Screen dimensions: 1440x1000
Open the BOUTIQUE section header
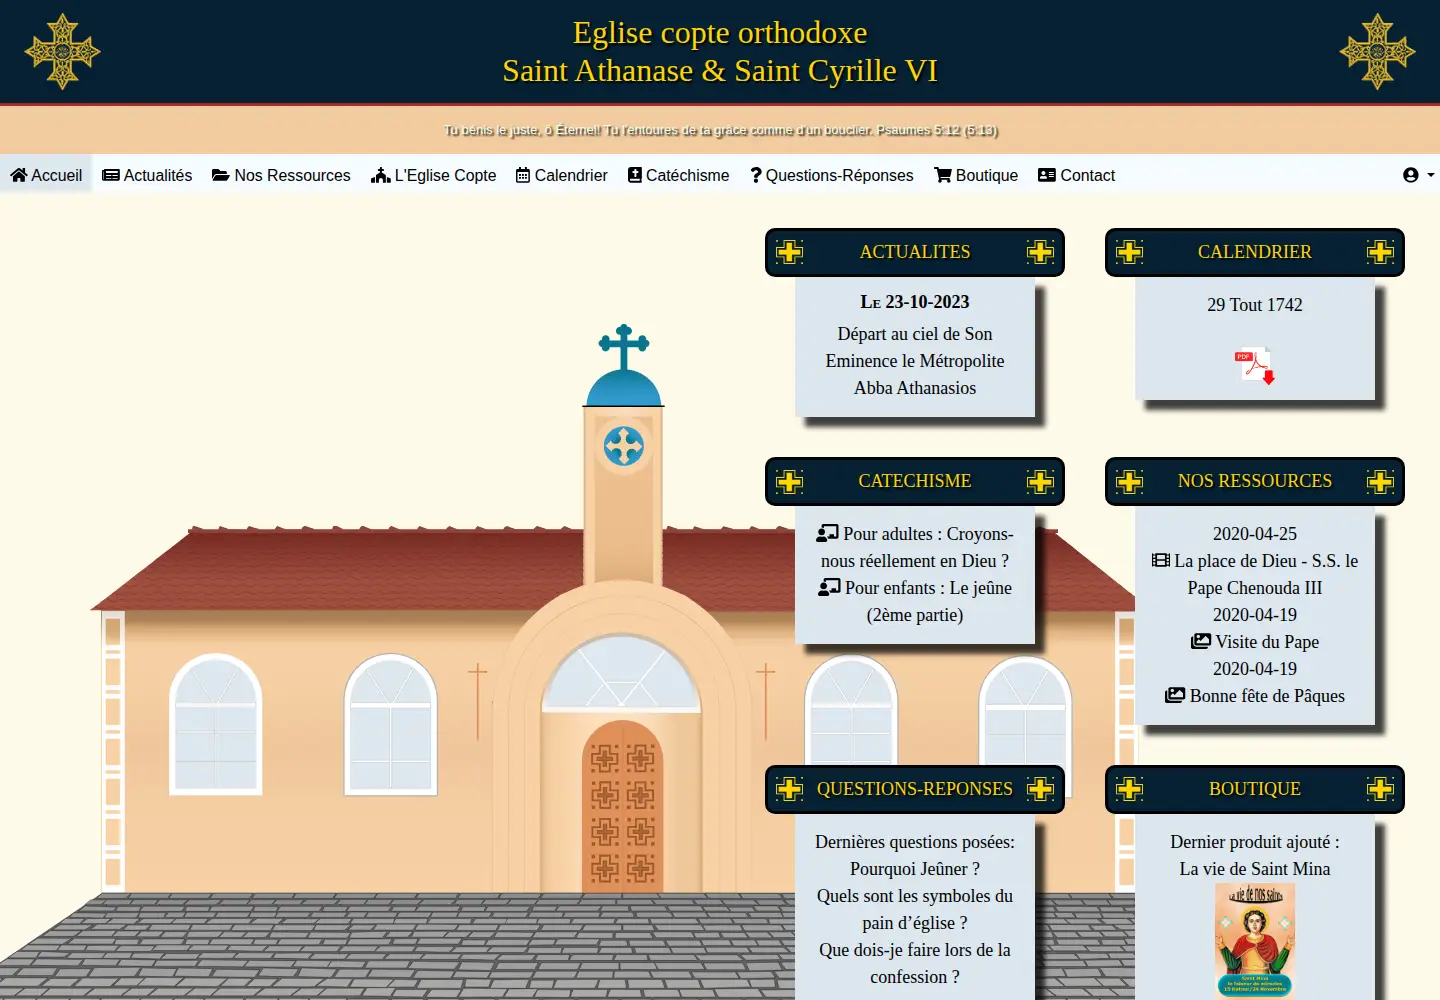click(x=1255, y=789)
